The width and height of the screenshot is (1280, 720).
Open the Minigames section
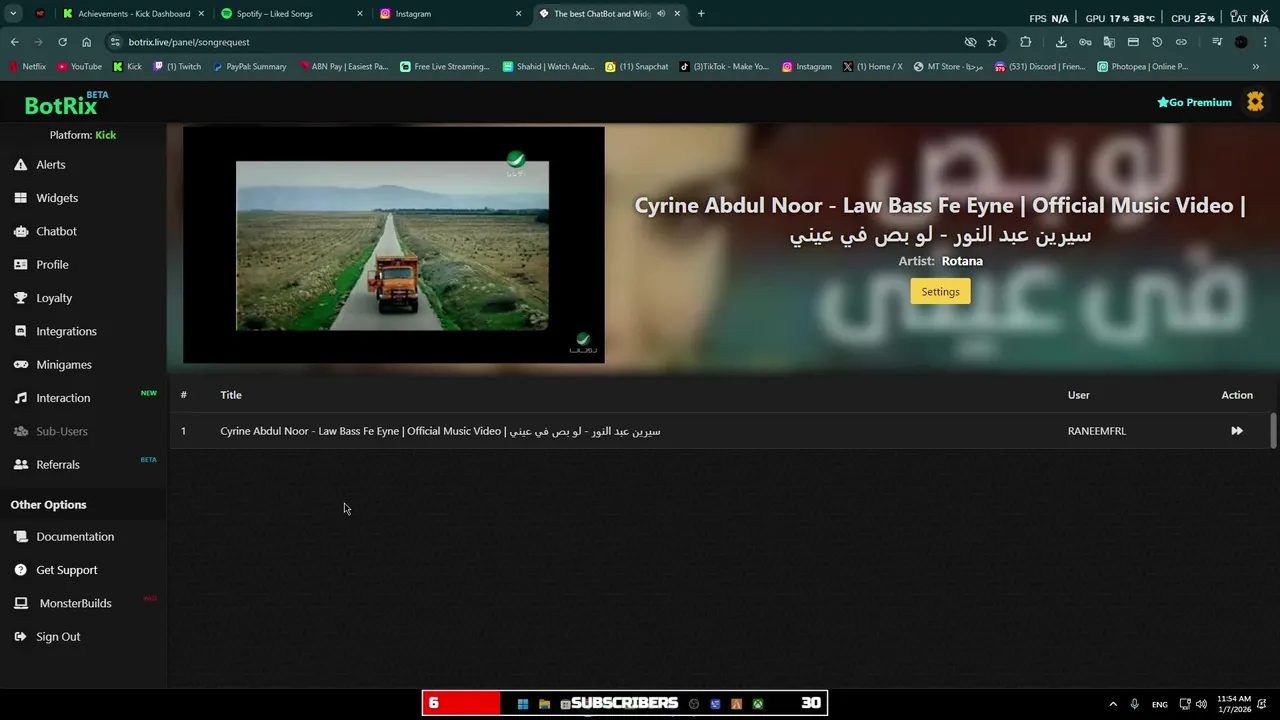[x=64, y=365]
